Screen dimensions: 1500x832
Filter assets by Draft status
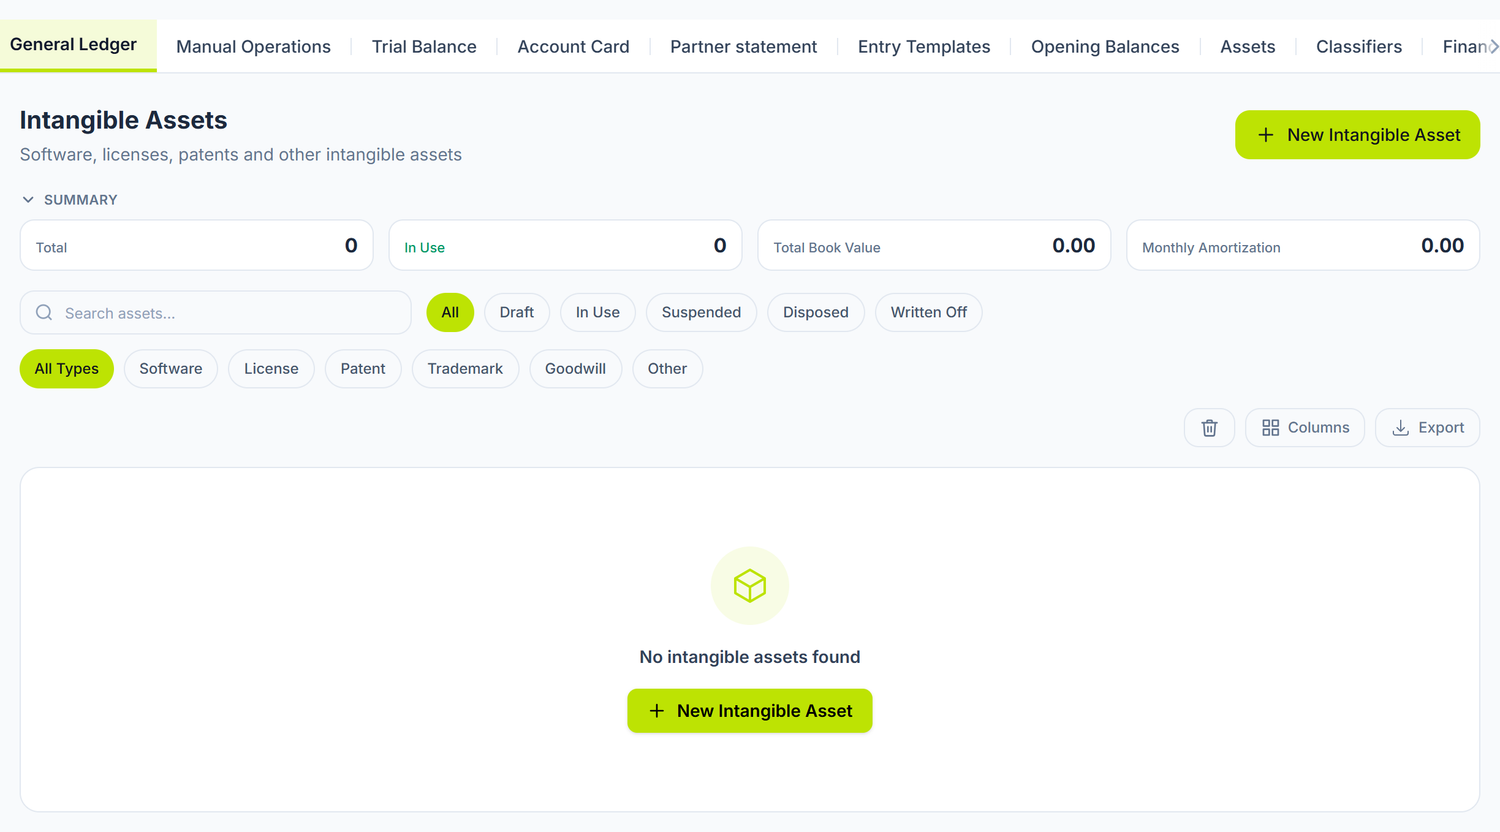[x=517, y=313]
